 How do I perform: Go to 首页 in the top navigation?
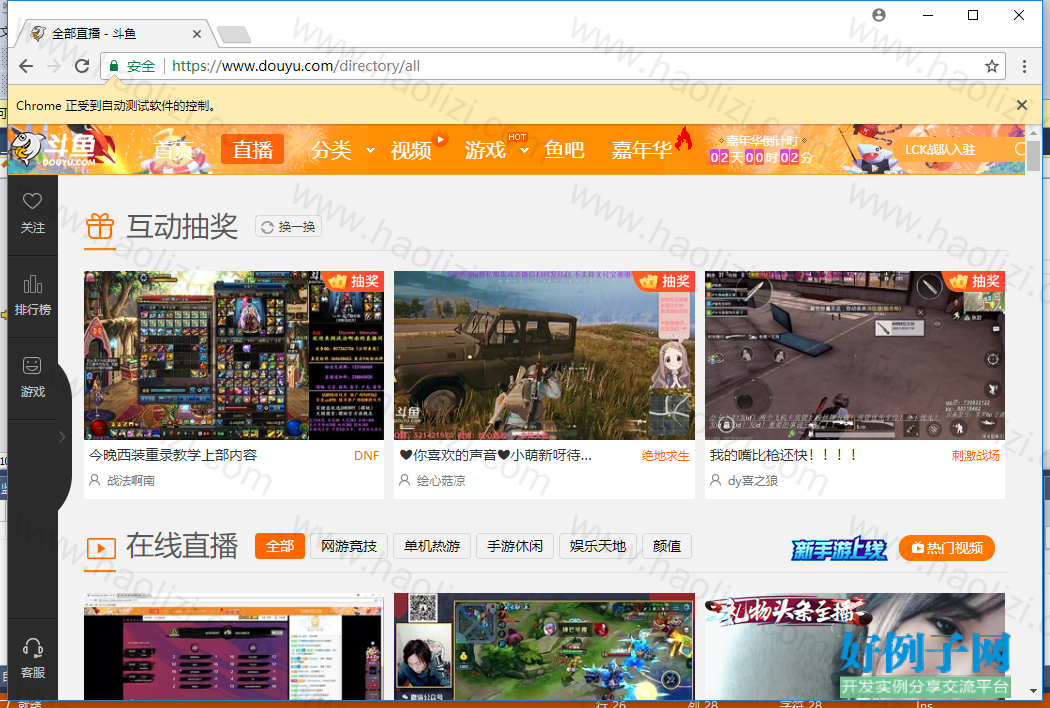[173, 150]
